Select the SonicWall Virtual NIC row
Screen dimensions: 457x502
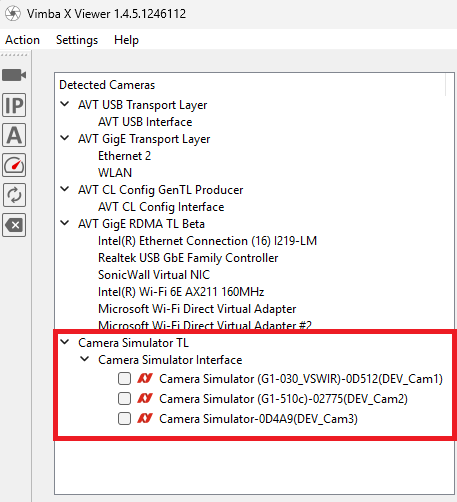point(154,275)
